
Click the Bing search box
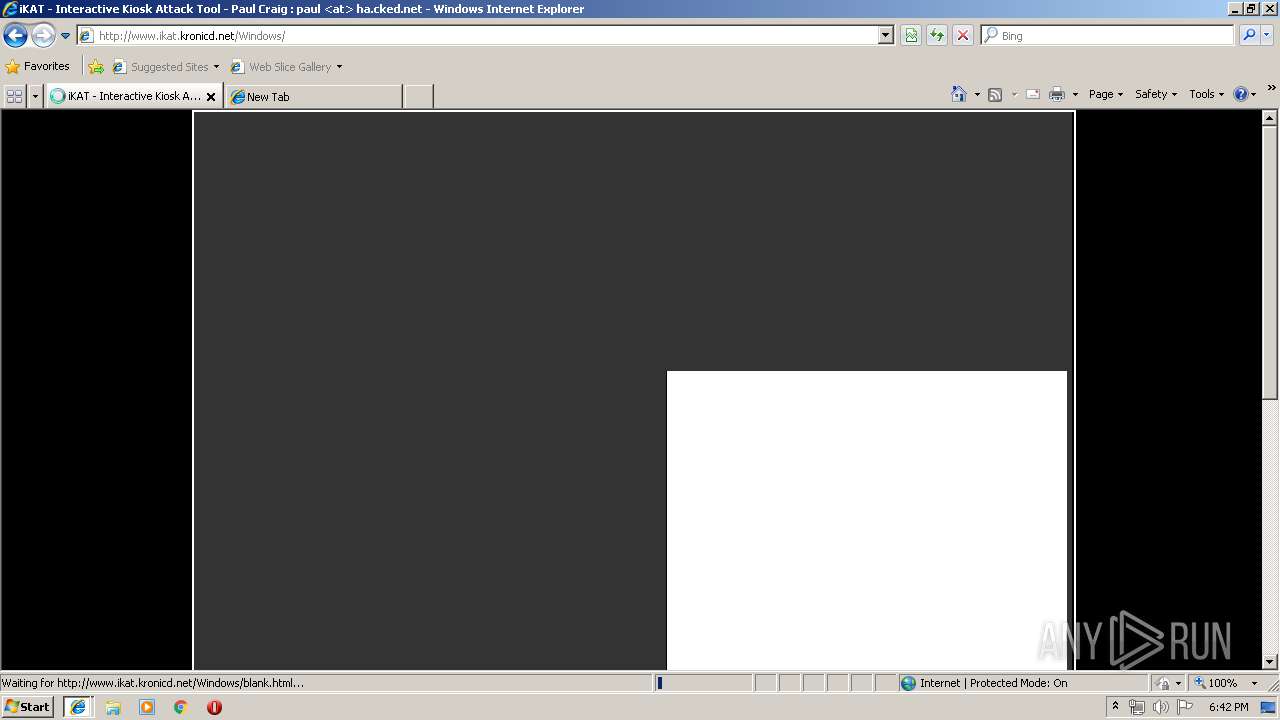pos(1108,35)
